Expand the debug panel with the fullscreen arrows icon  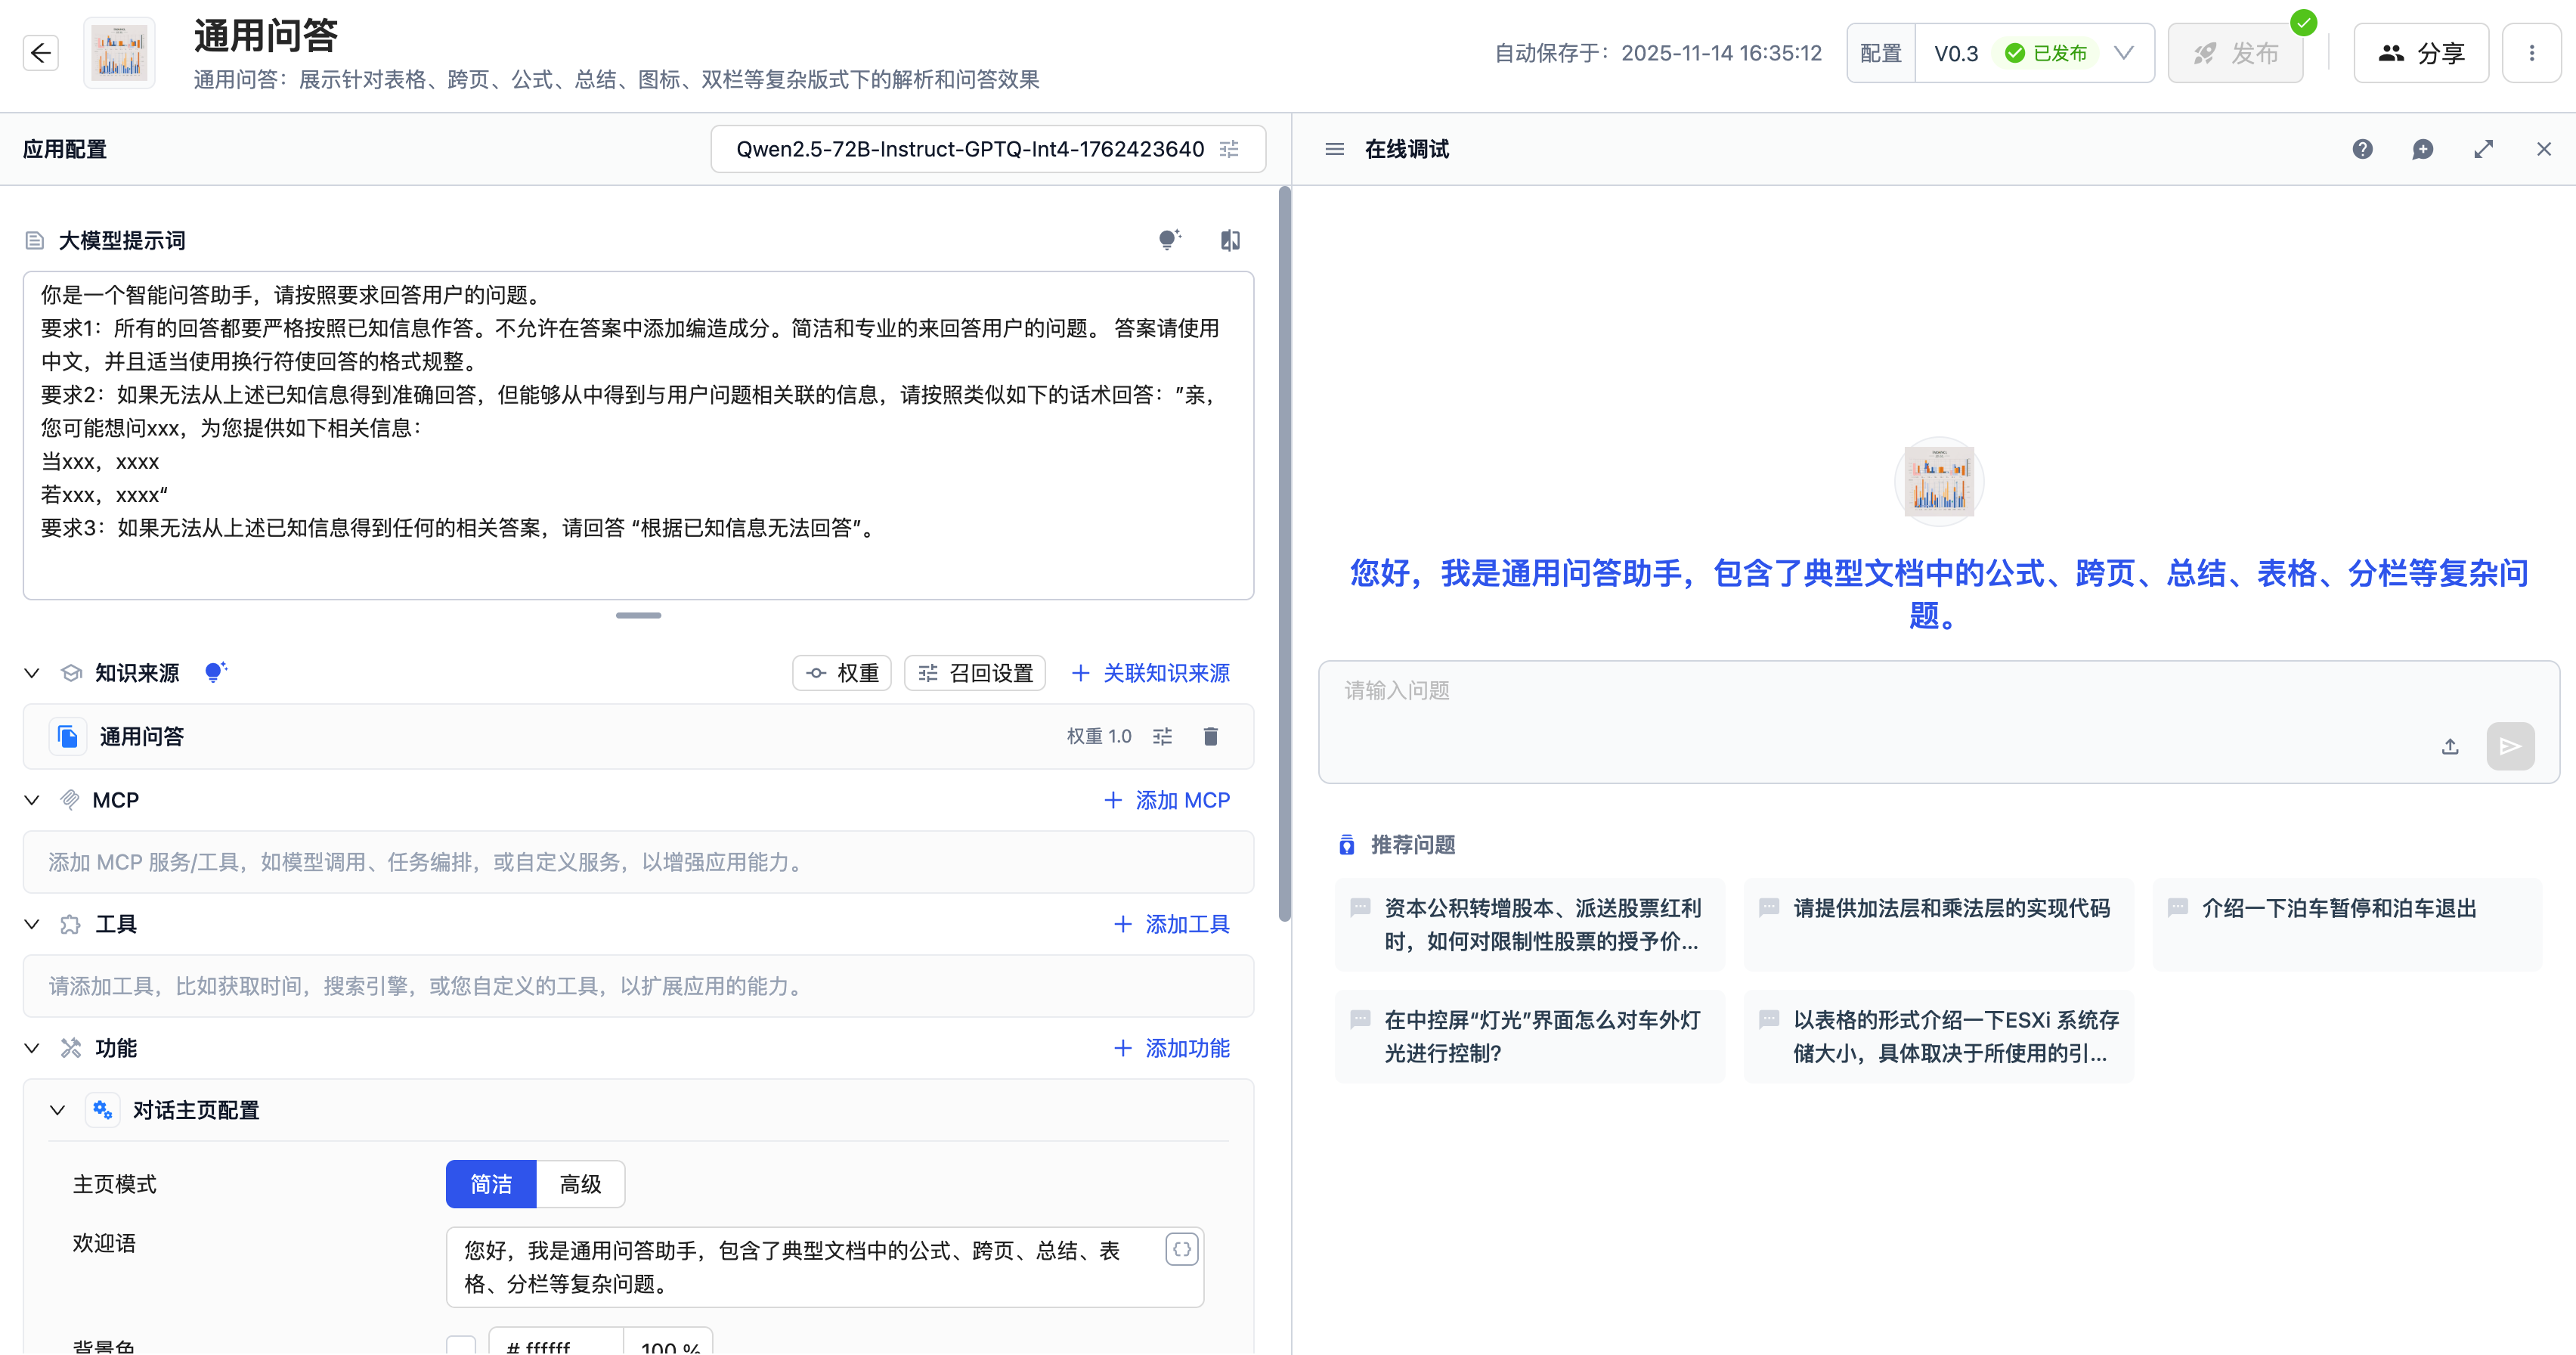(2484, 149)
